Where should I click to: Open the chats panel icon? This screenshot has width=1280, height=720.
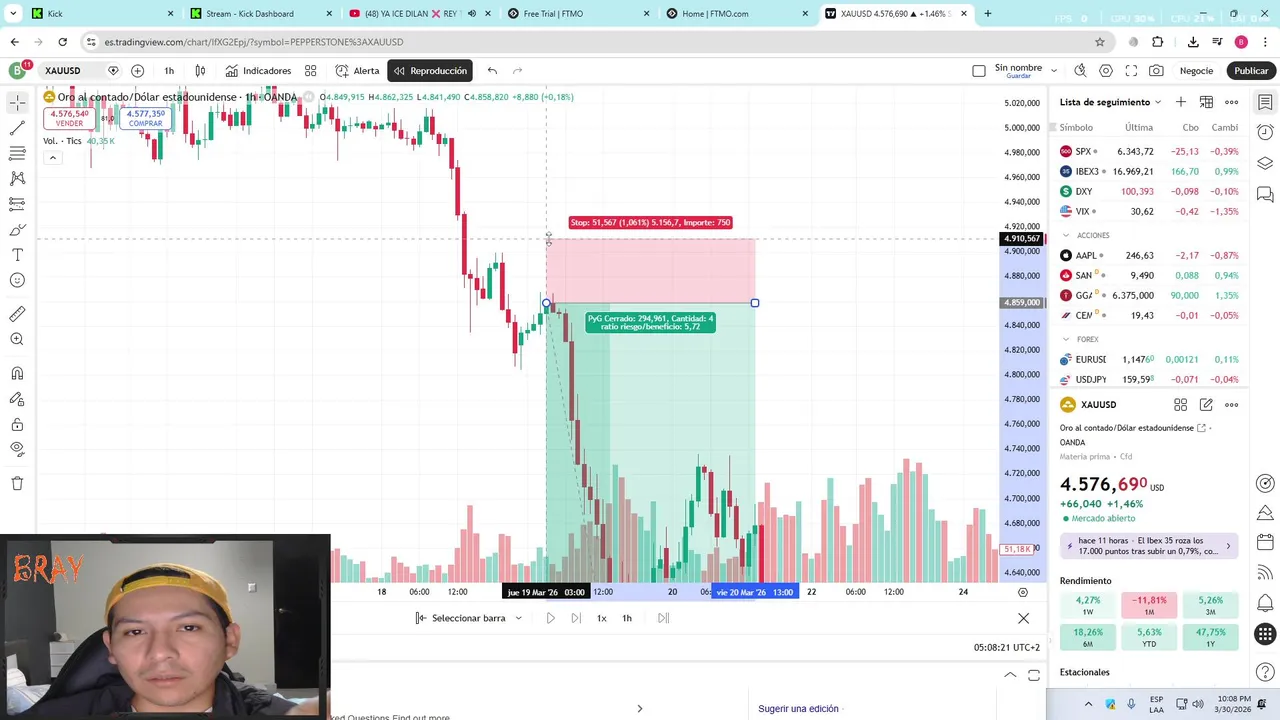coord(1265,194)
